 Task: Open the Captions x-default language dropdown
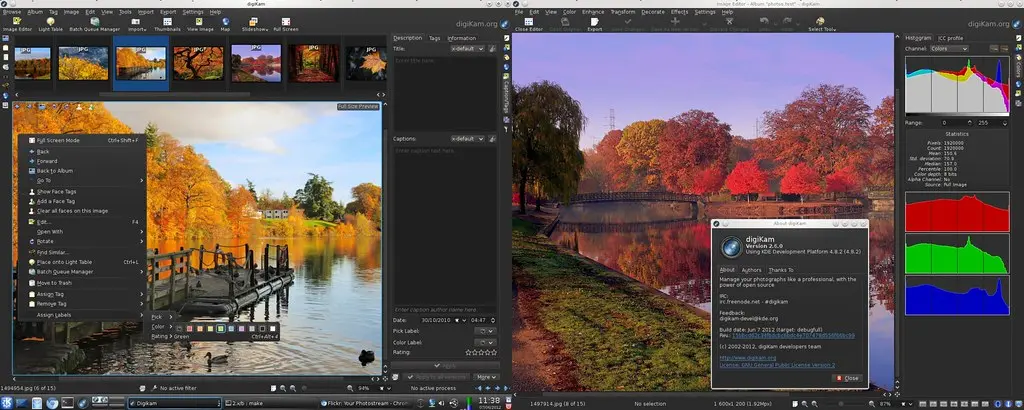click(x=468, y=138)
